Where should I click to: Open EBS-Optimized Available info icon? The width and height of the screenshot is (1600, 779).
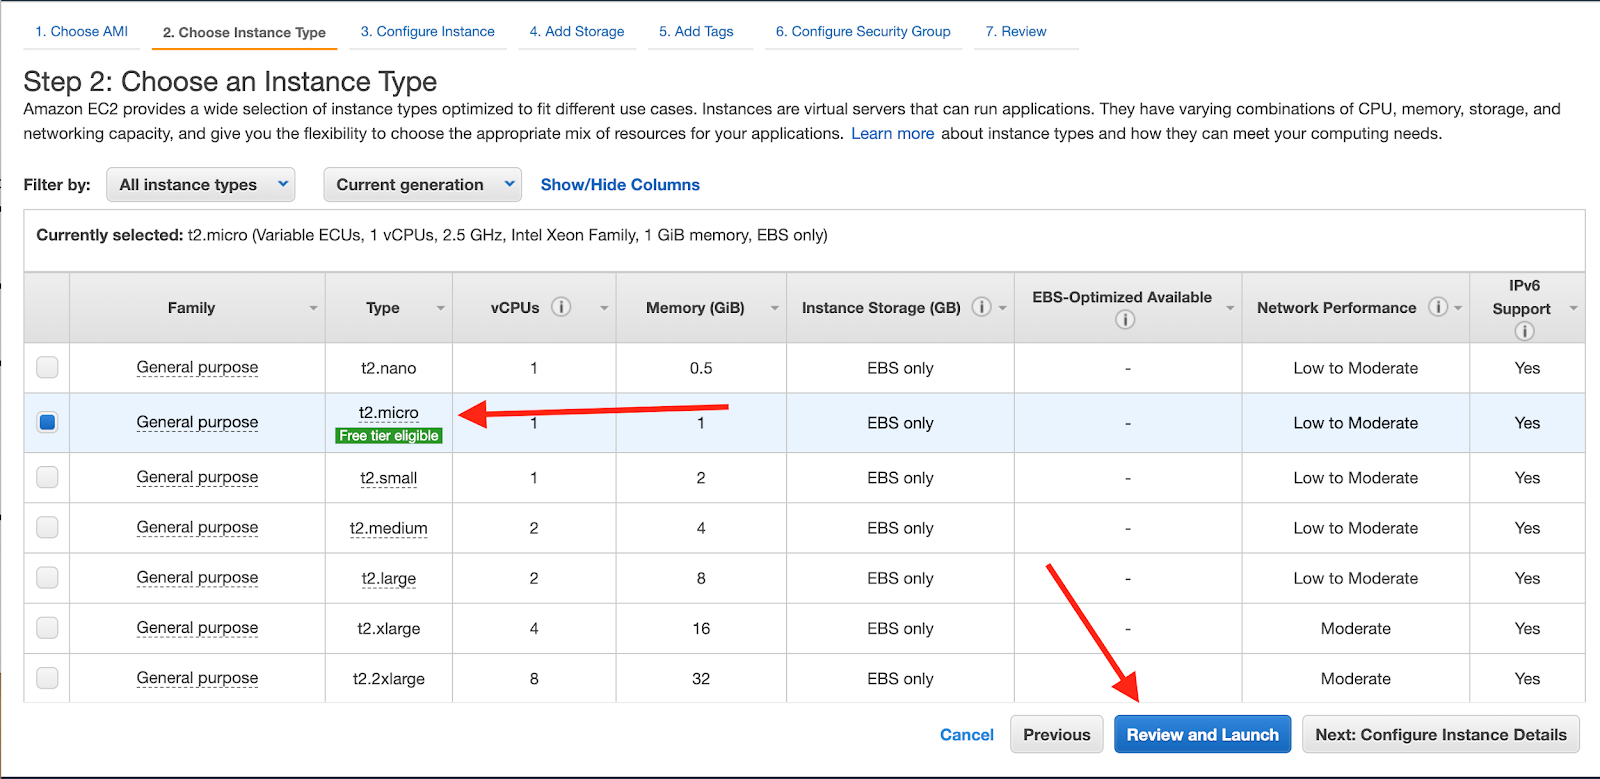coord(1125,320)
